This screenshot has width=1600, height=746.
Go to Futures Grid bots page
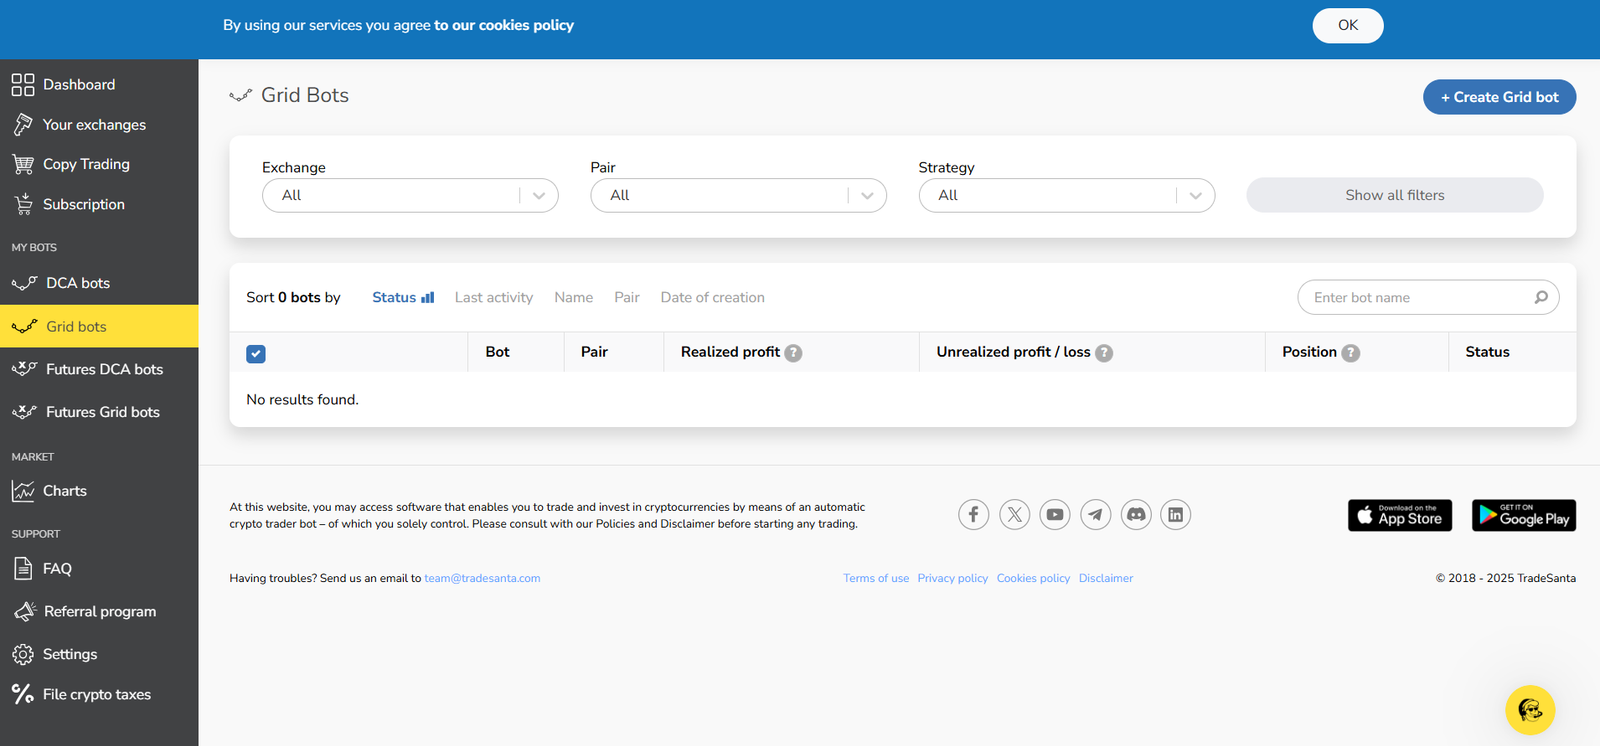point(102,412)
